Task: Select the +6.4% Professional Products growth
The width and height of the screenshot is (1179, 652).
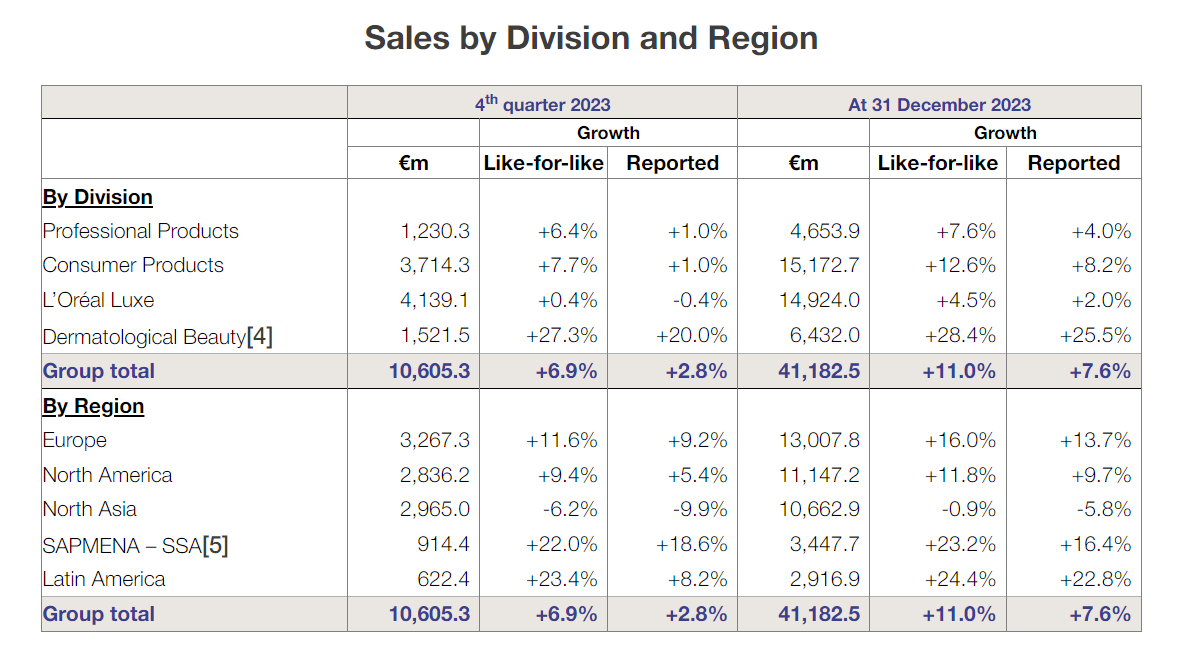Action: 568,231
